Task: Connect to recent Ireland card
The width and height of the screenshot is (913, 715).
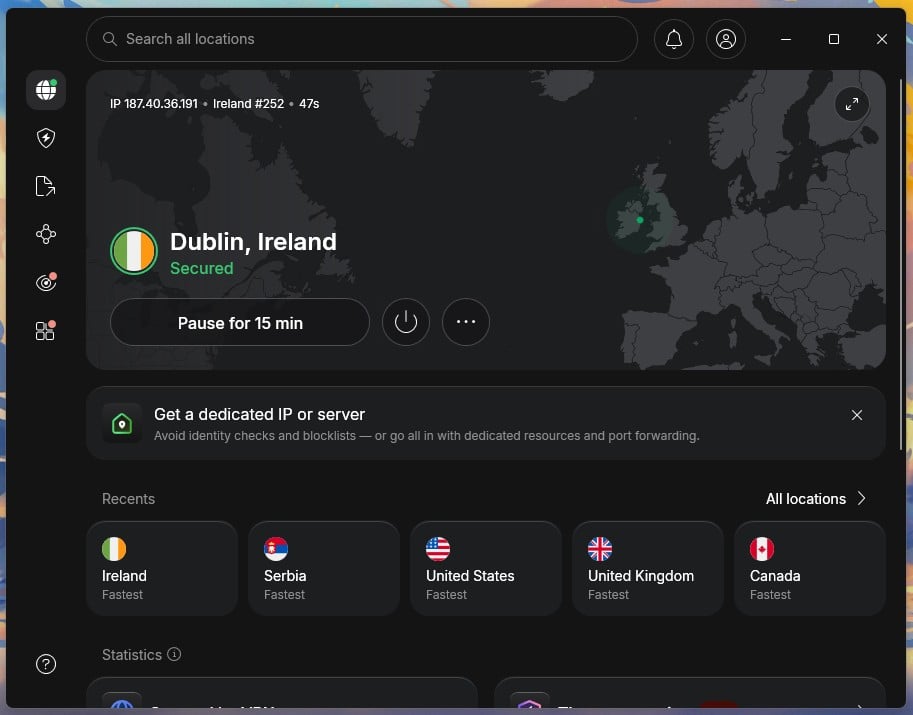Action: point(162,568)
